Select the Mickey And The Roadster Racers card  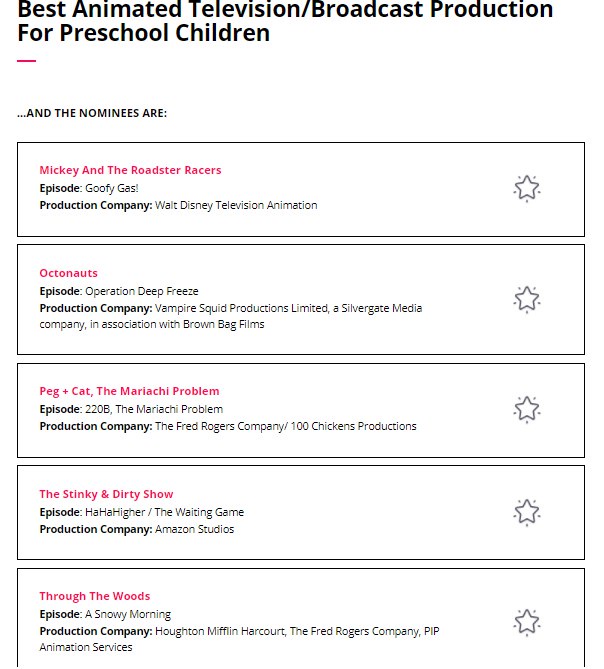point(301,189)
